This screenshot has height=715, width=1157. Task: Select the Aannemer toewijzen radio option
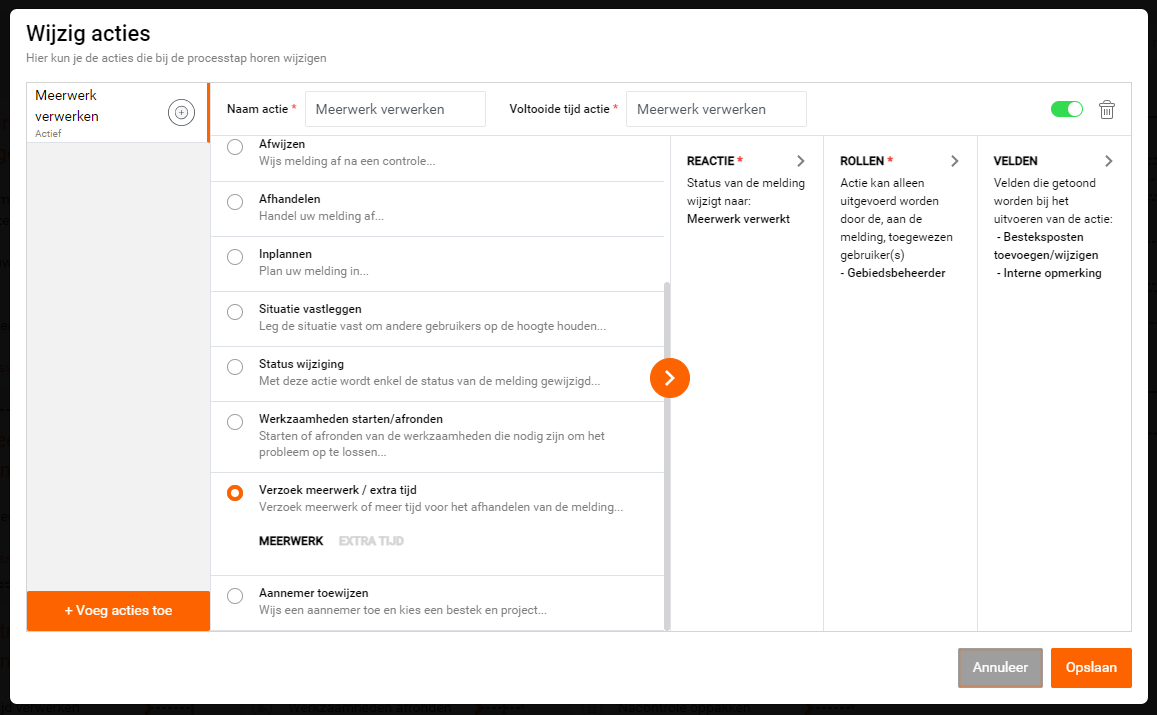click(235, 596)
